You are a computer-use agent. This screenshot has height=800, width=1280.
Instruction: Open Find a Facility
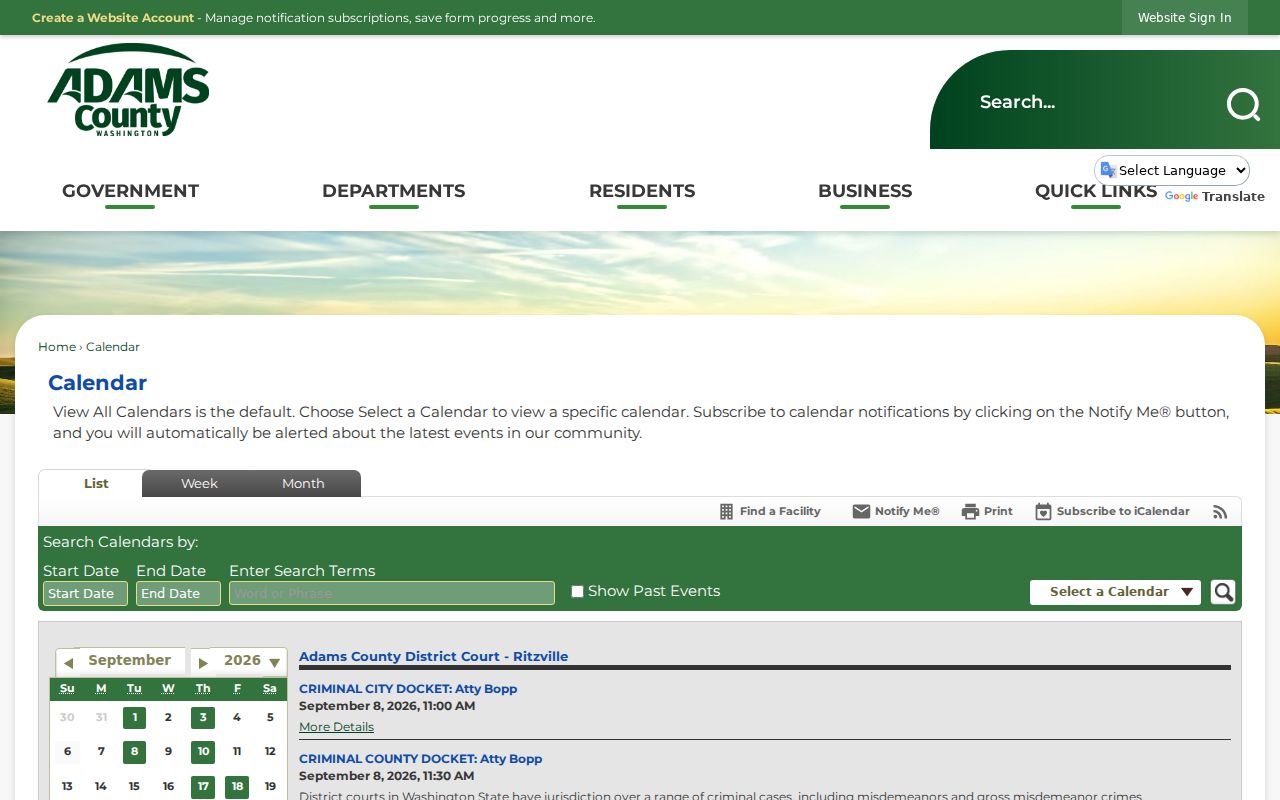pos(770,511)
